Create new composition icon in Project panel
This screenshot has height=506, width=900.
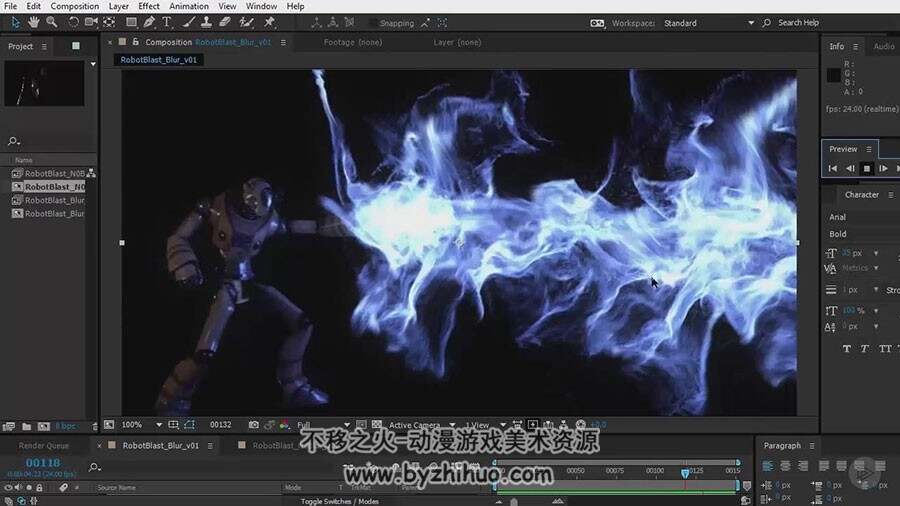44,426
